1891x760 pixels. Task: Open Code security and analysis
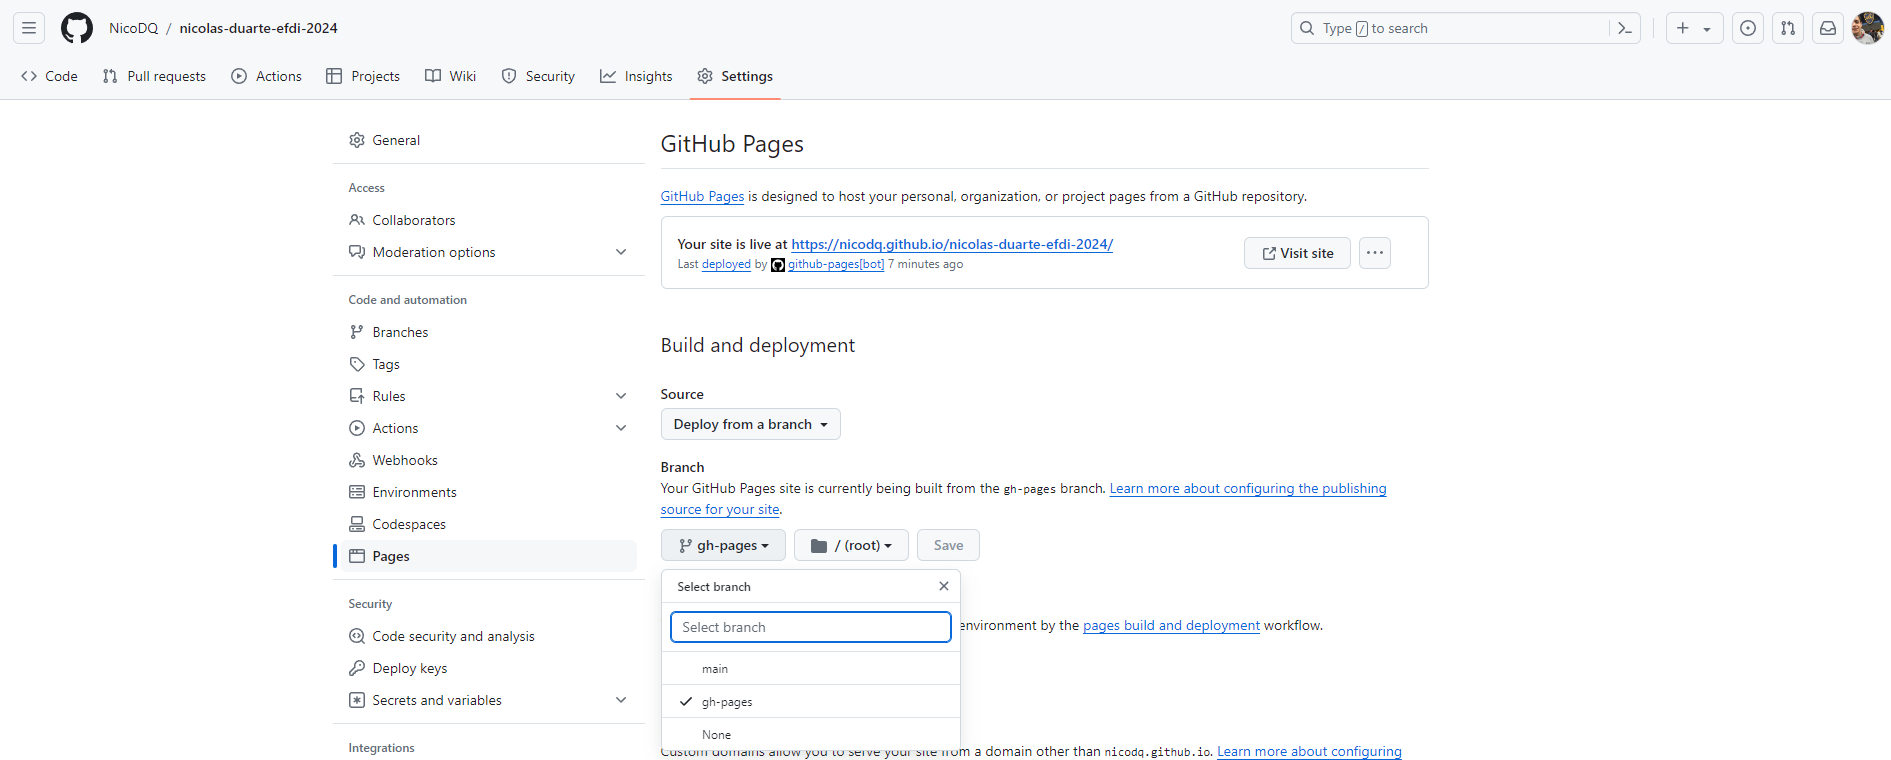tap(489, 636)
